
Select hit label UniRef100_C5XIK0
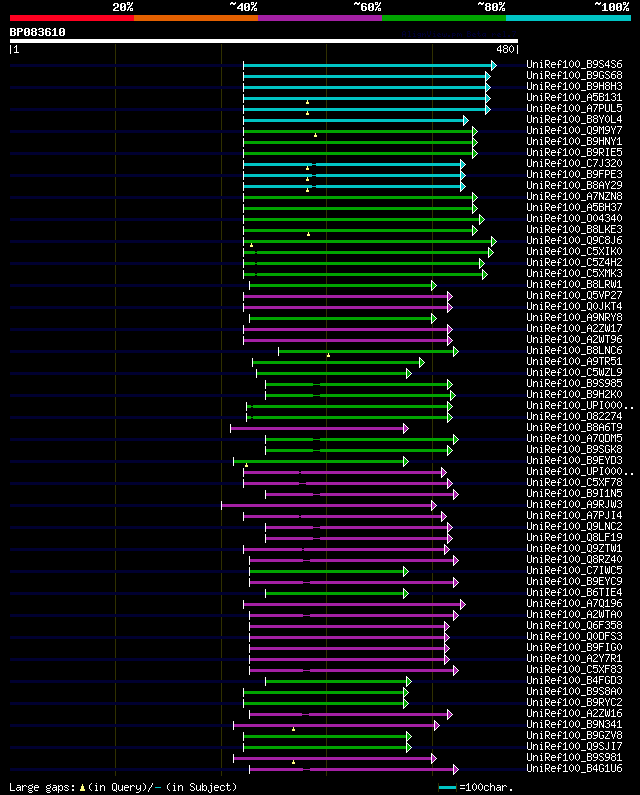pyautogui.click(x=574, y=251)
